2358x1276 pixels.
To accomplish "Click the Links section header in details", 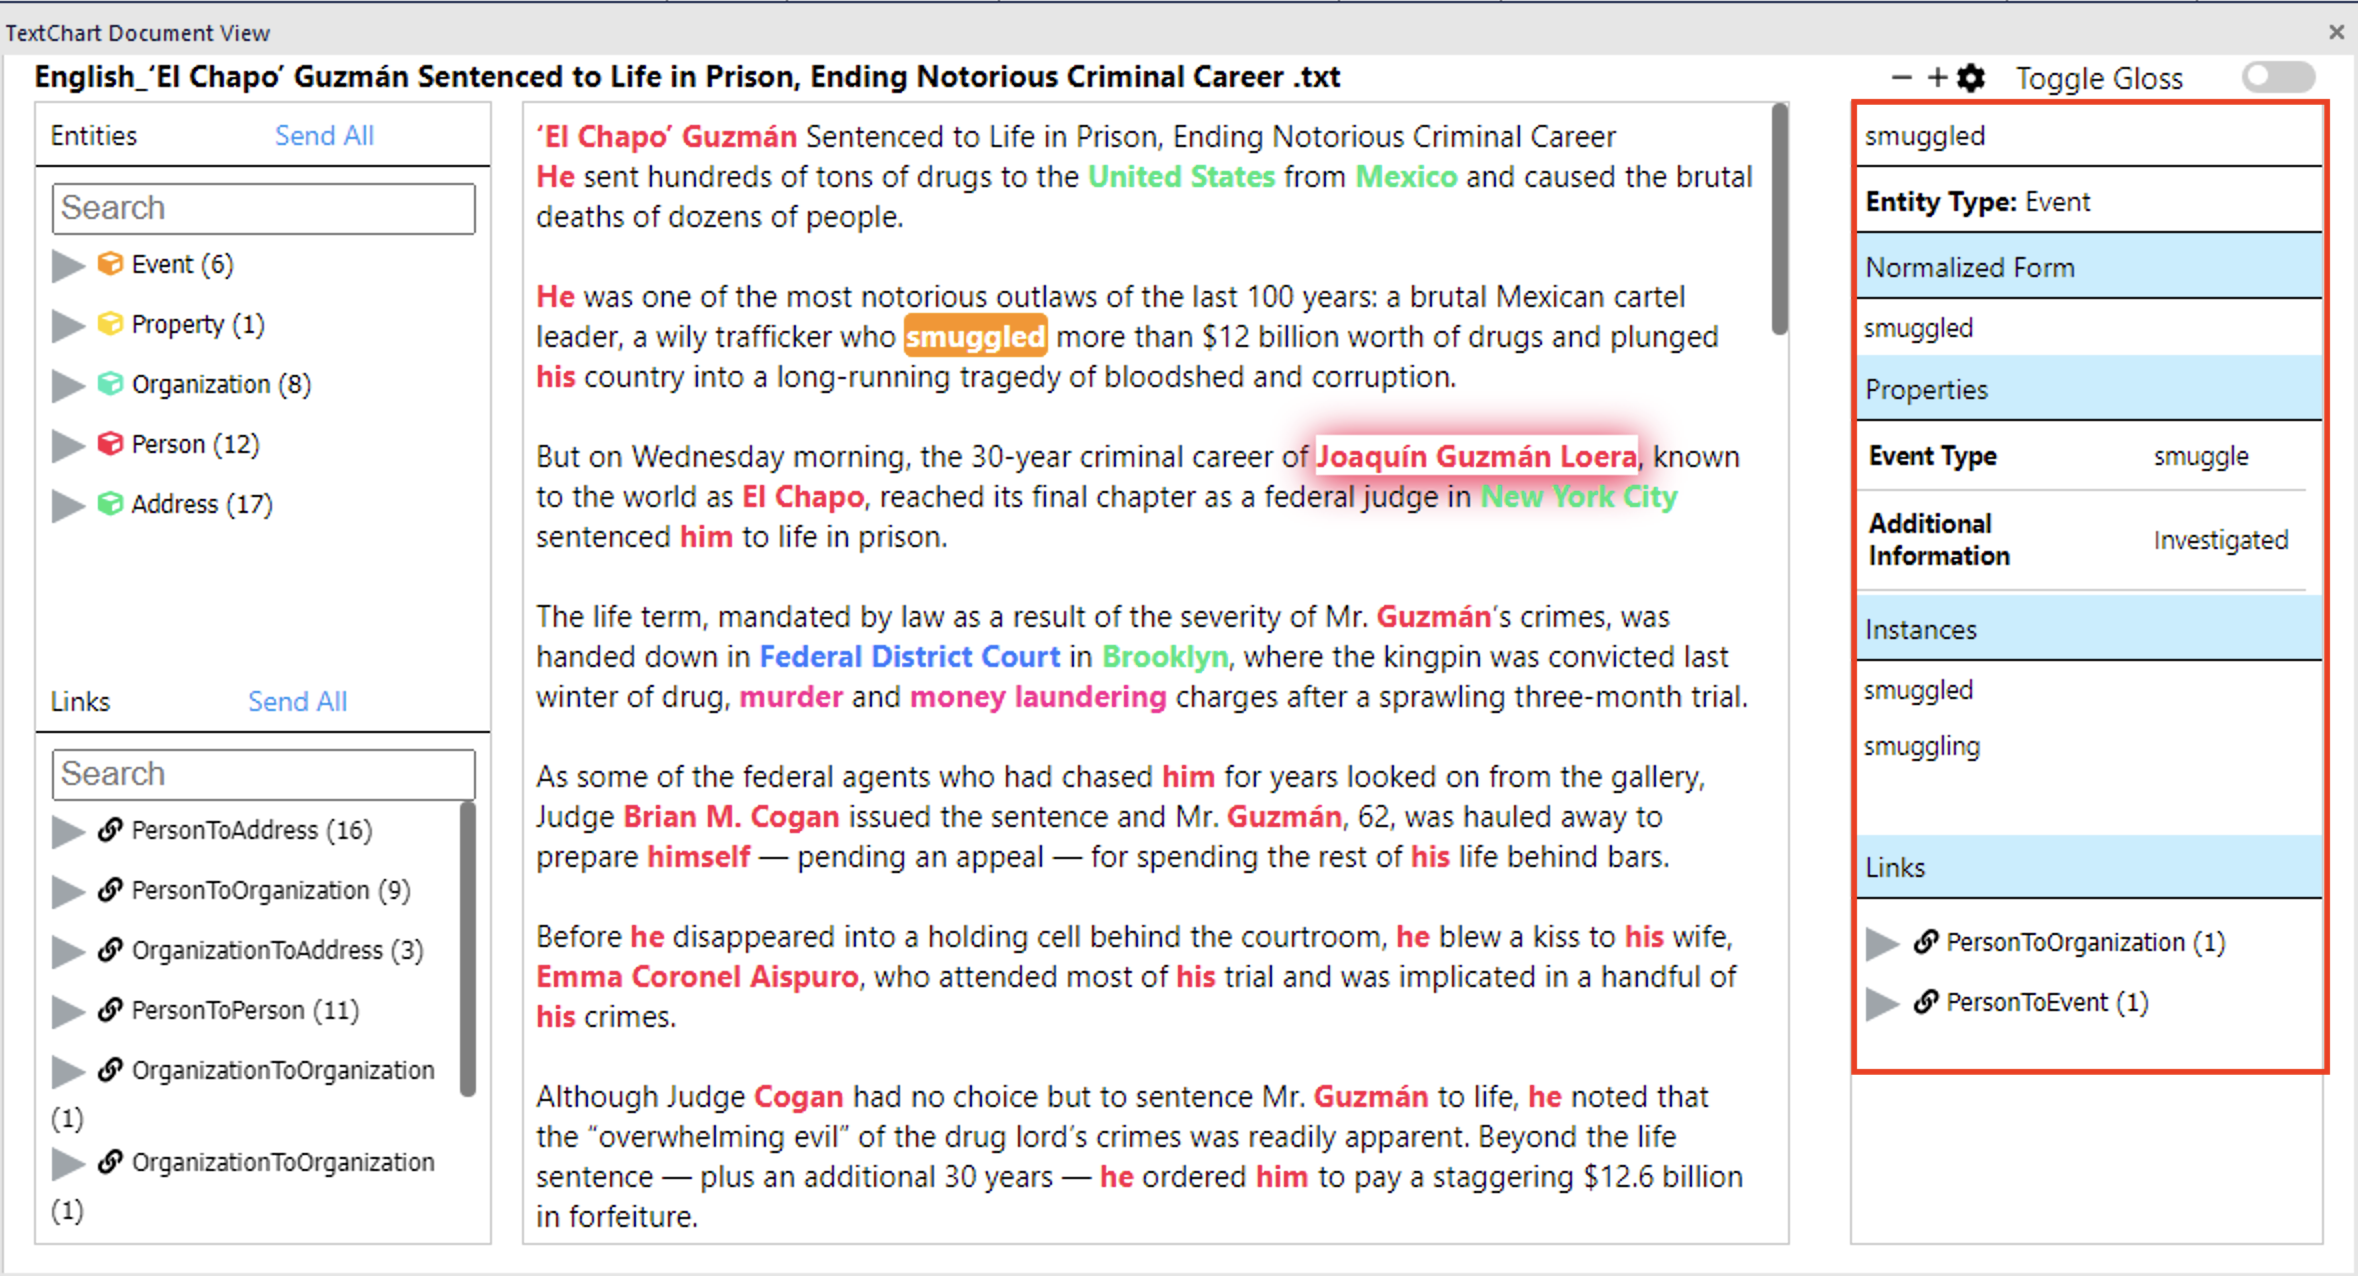I will 2089,867.
